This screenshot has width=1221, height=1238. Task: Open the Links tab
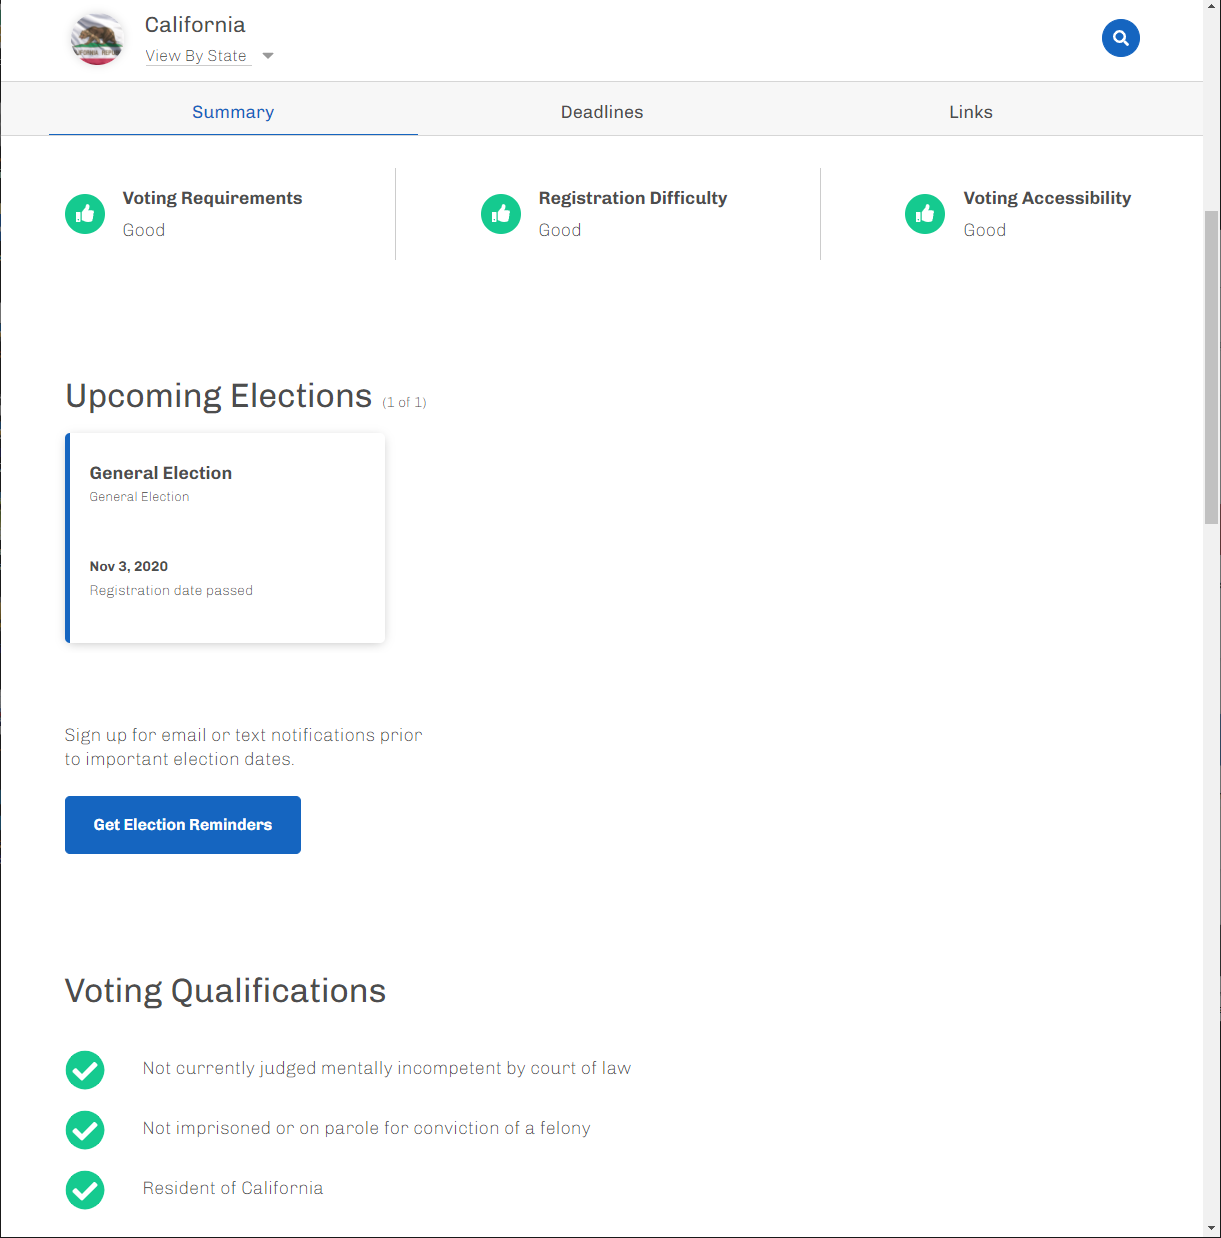(x=970, y=112)
